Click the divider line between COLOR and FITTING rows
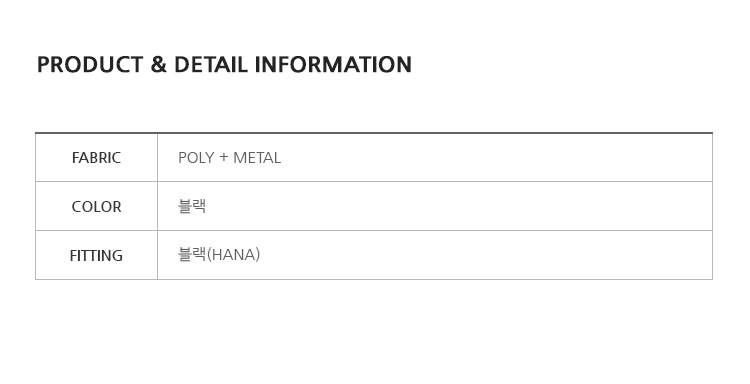Image resolution: width=750 pixels, height=384 pixels. [374, 230]
